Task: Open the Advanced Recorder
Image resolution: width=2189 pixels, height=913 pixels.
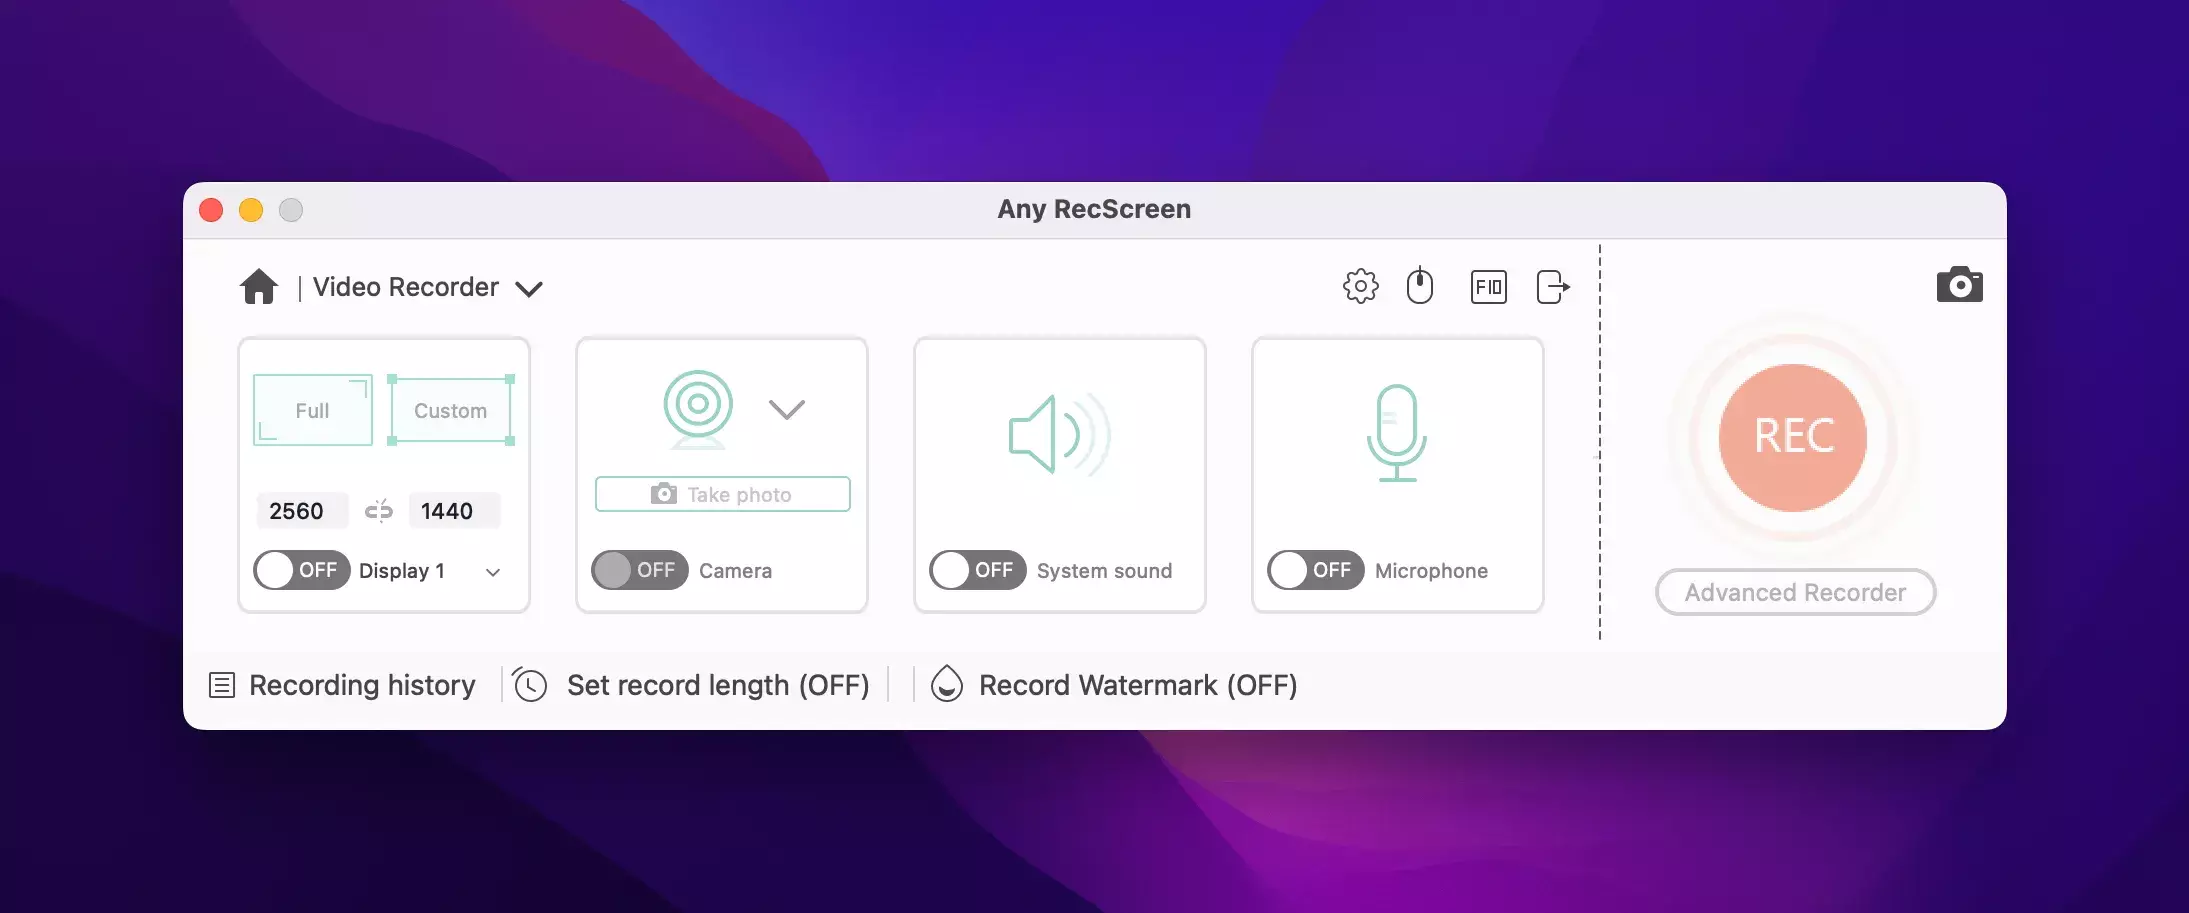Action: click(1796, 592)
